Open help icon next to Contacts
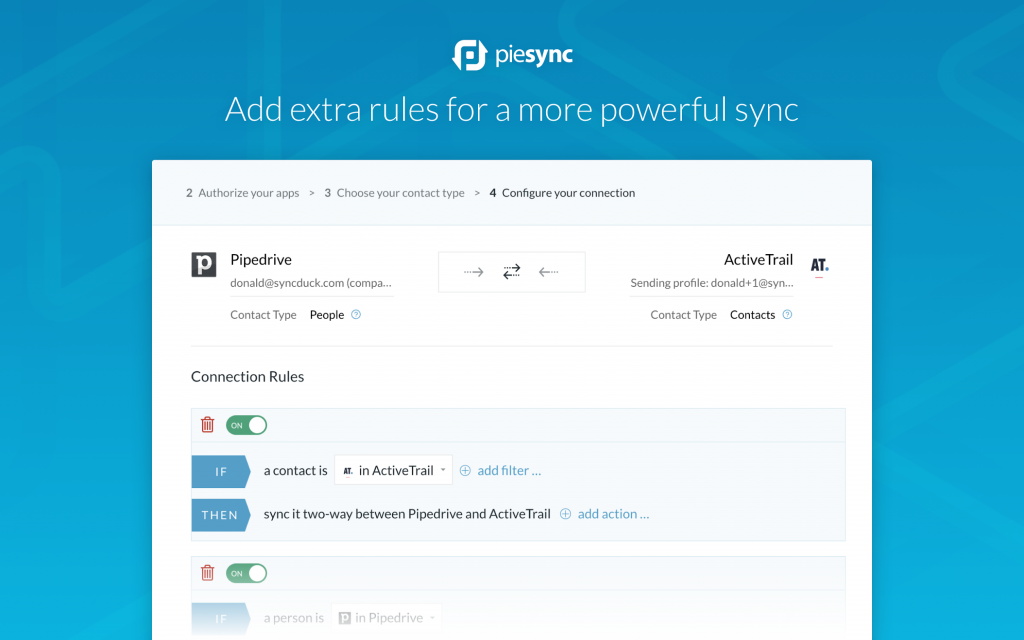 788,315
